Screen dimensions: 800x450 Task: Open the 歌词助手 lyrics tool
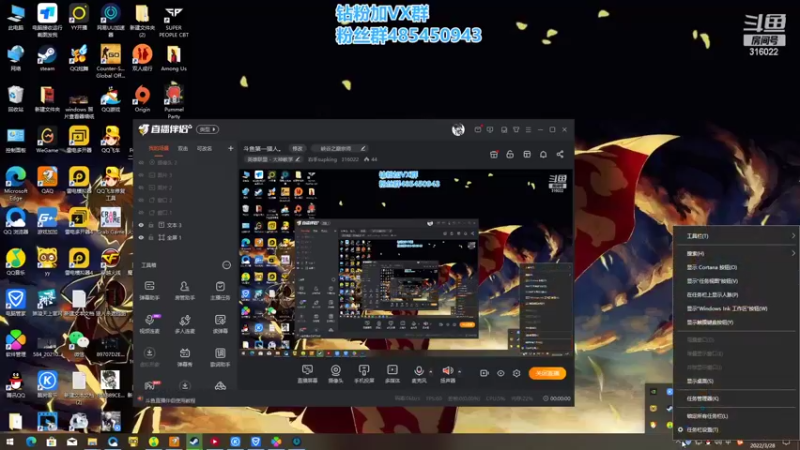(220, 357)
